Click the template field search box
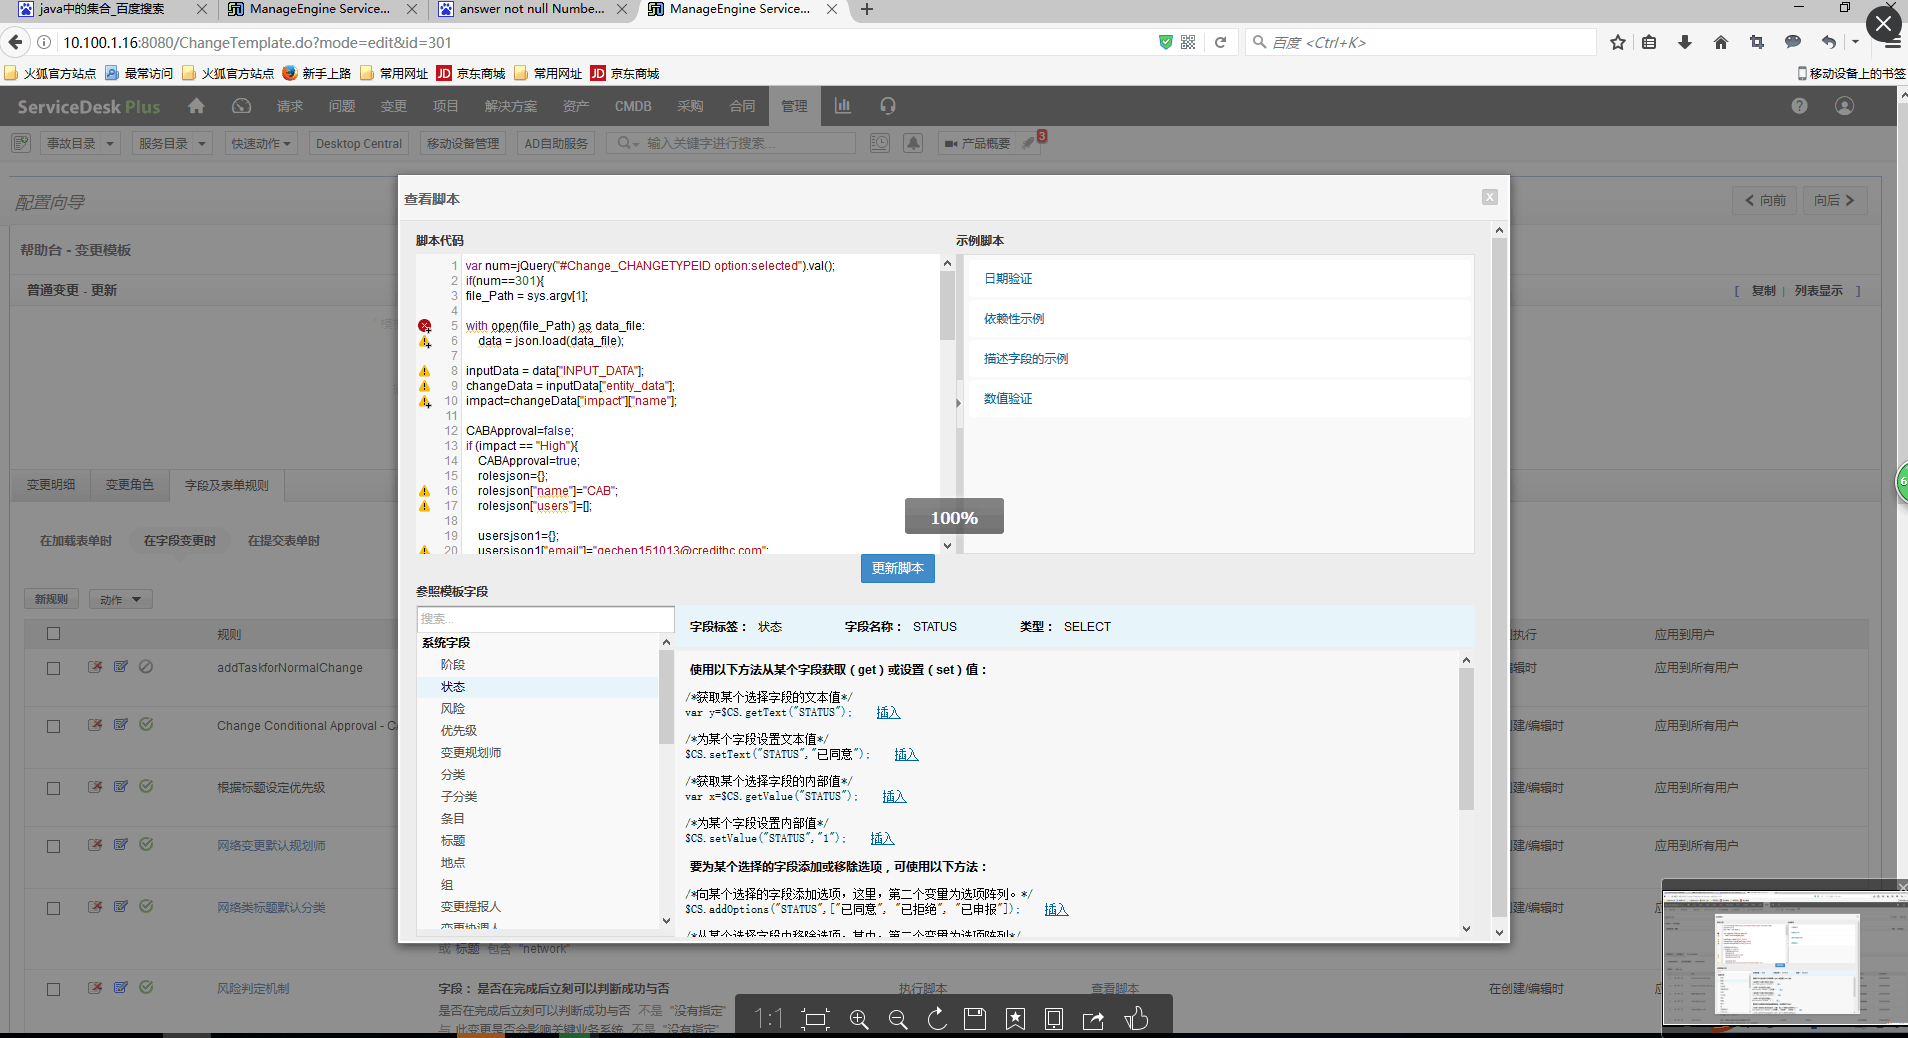The image size is (1908, 1038). (545, 619)
